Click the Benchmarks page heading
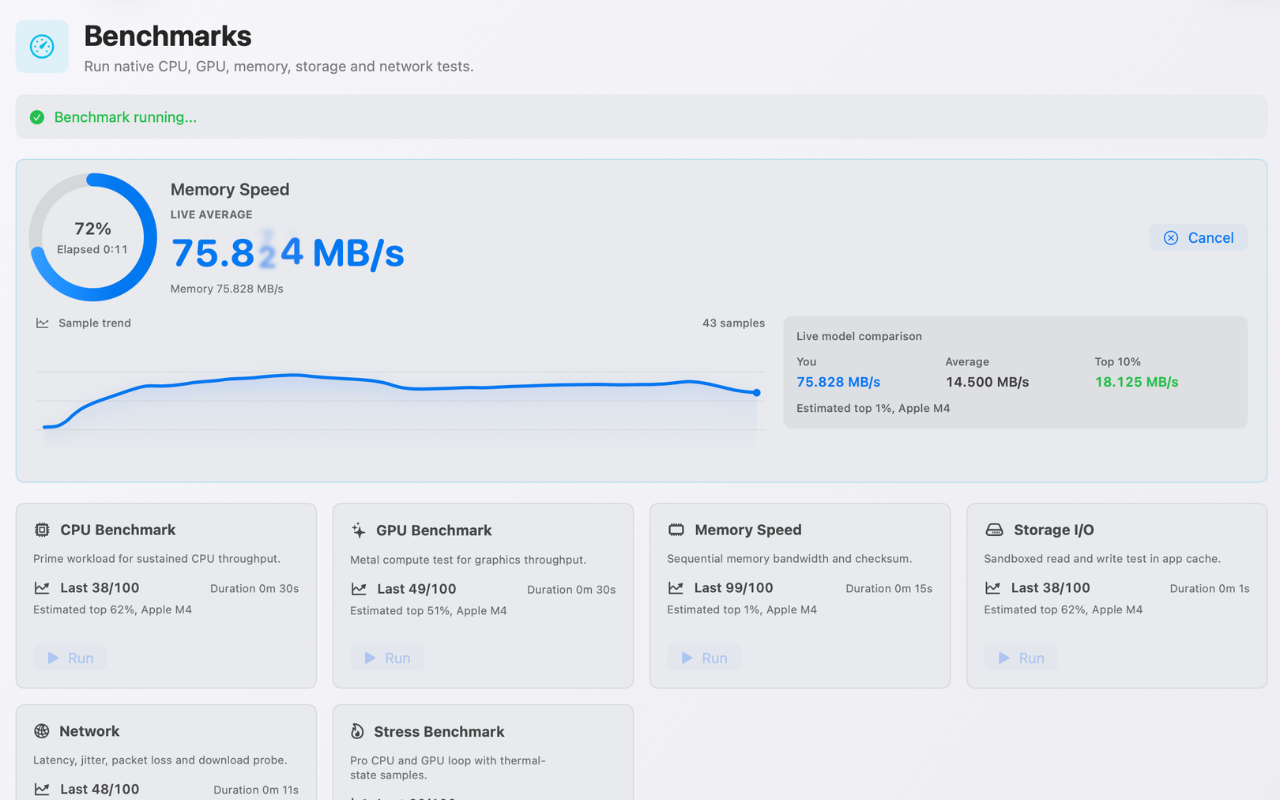Image resolution: width=1280 pixels, height=800 pixels. [x=168, y=36]
